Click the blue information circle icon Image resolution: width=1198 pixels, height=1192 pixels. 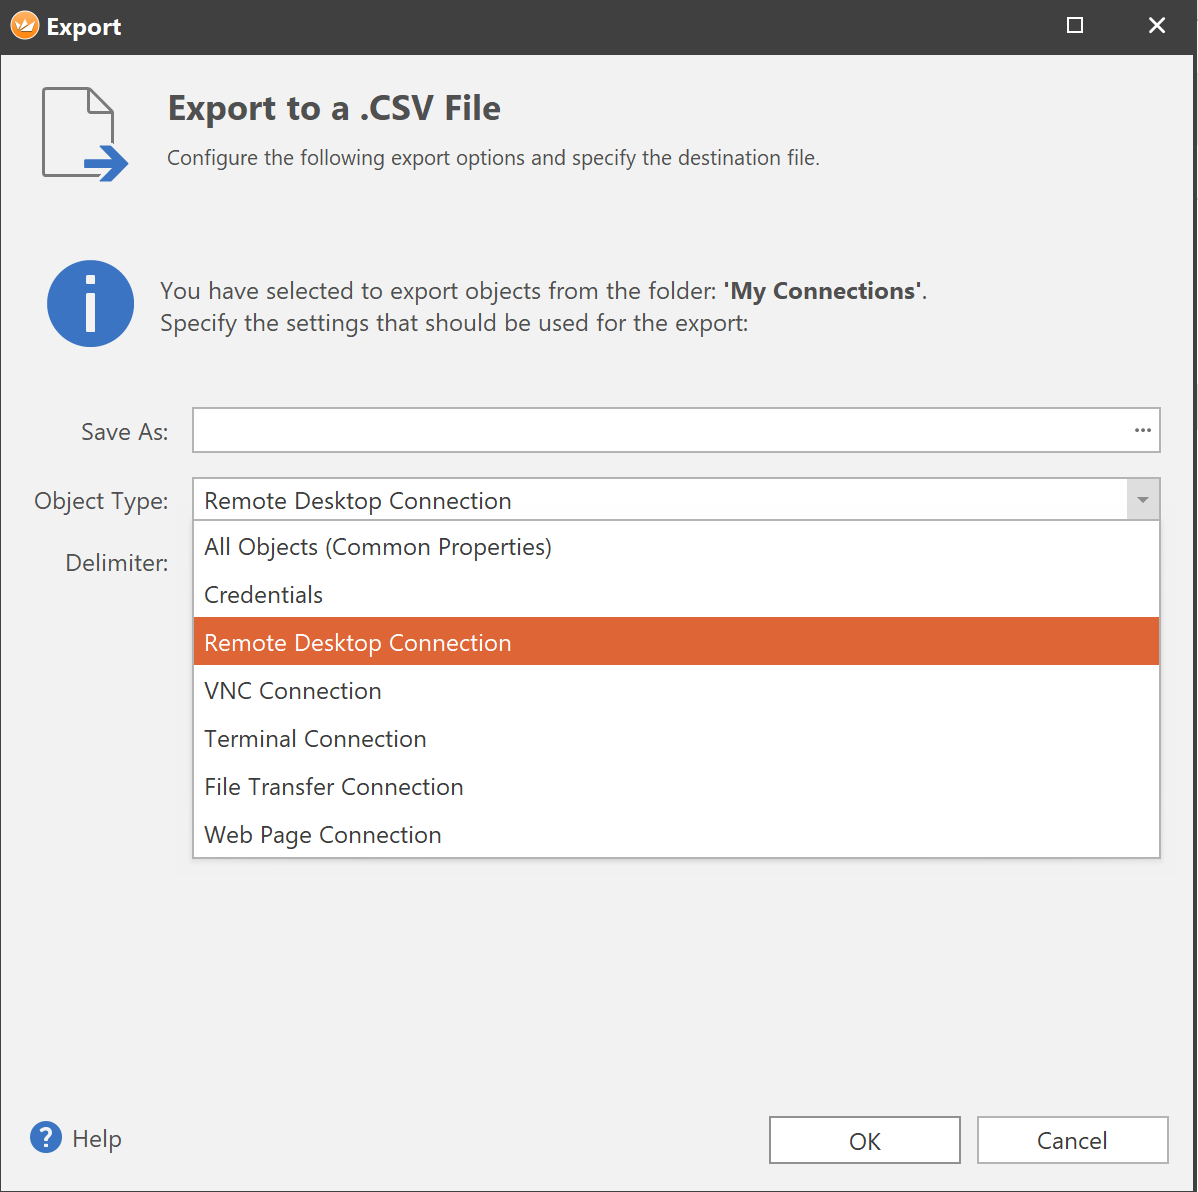coord(90,304)
